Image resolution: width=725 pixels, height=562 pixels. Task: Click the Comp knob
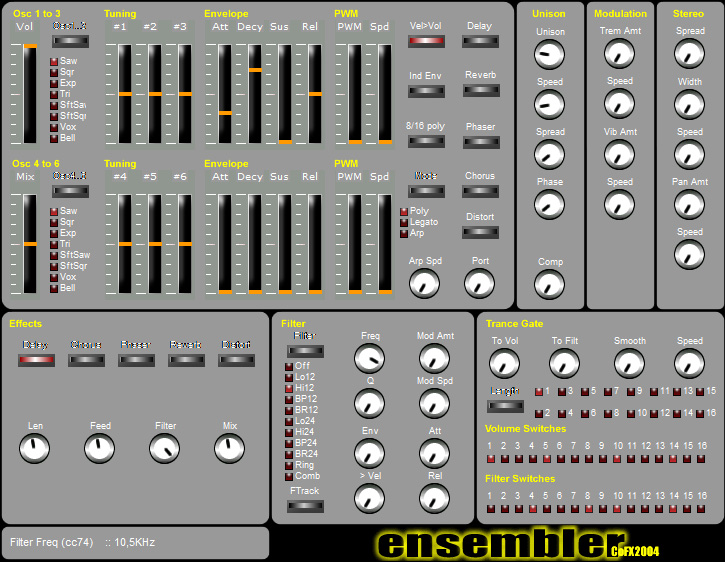[549, 284]
